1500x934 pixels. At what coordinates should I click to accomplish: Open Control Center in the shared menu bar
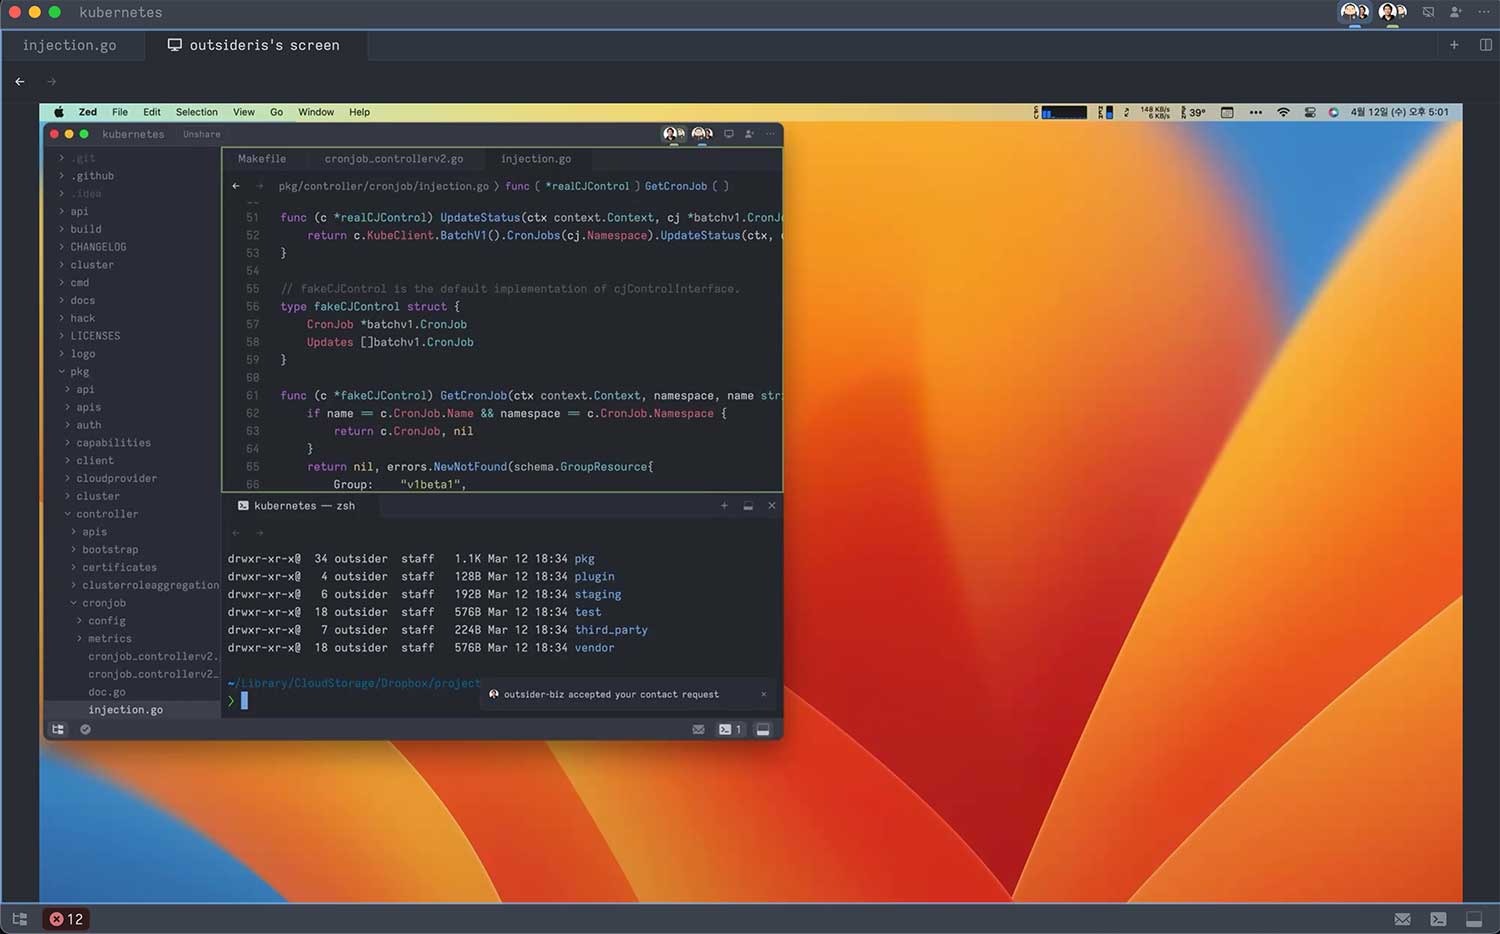(1310, 112)
